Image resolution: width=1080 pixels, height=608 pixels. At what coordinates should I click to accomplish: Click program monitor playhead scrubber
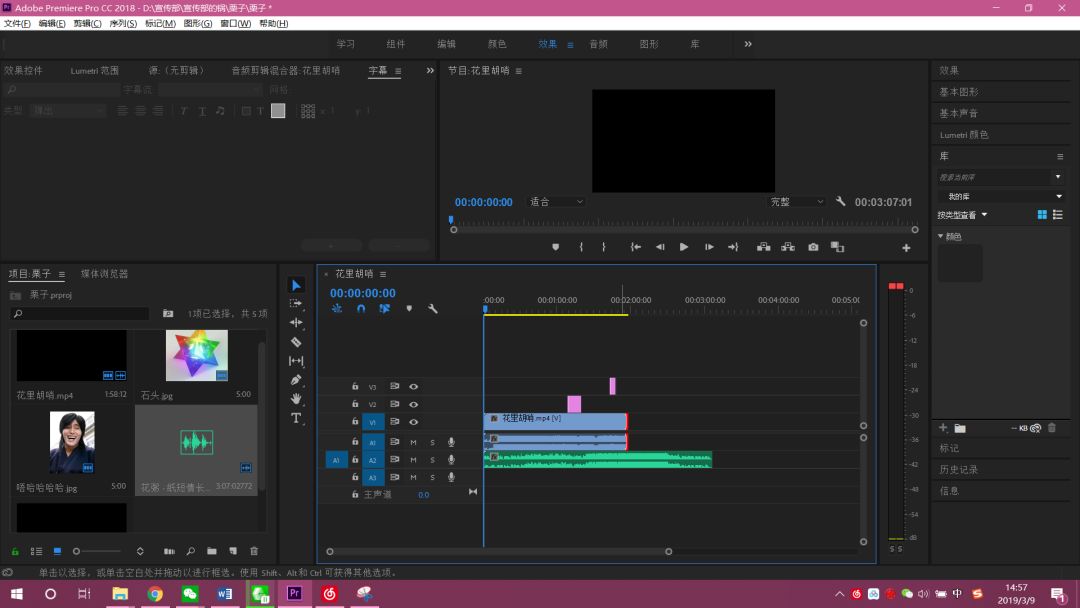[451, 220]
